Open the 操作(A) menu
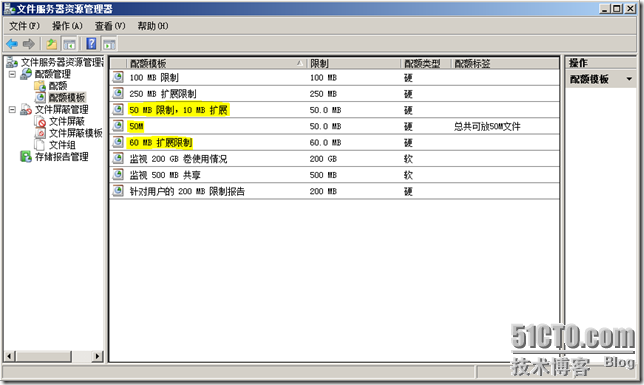The image size is (644, 385). (67, 26)
